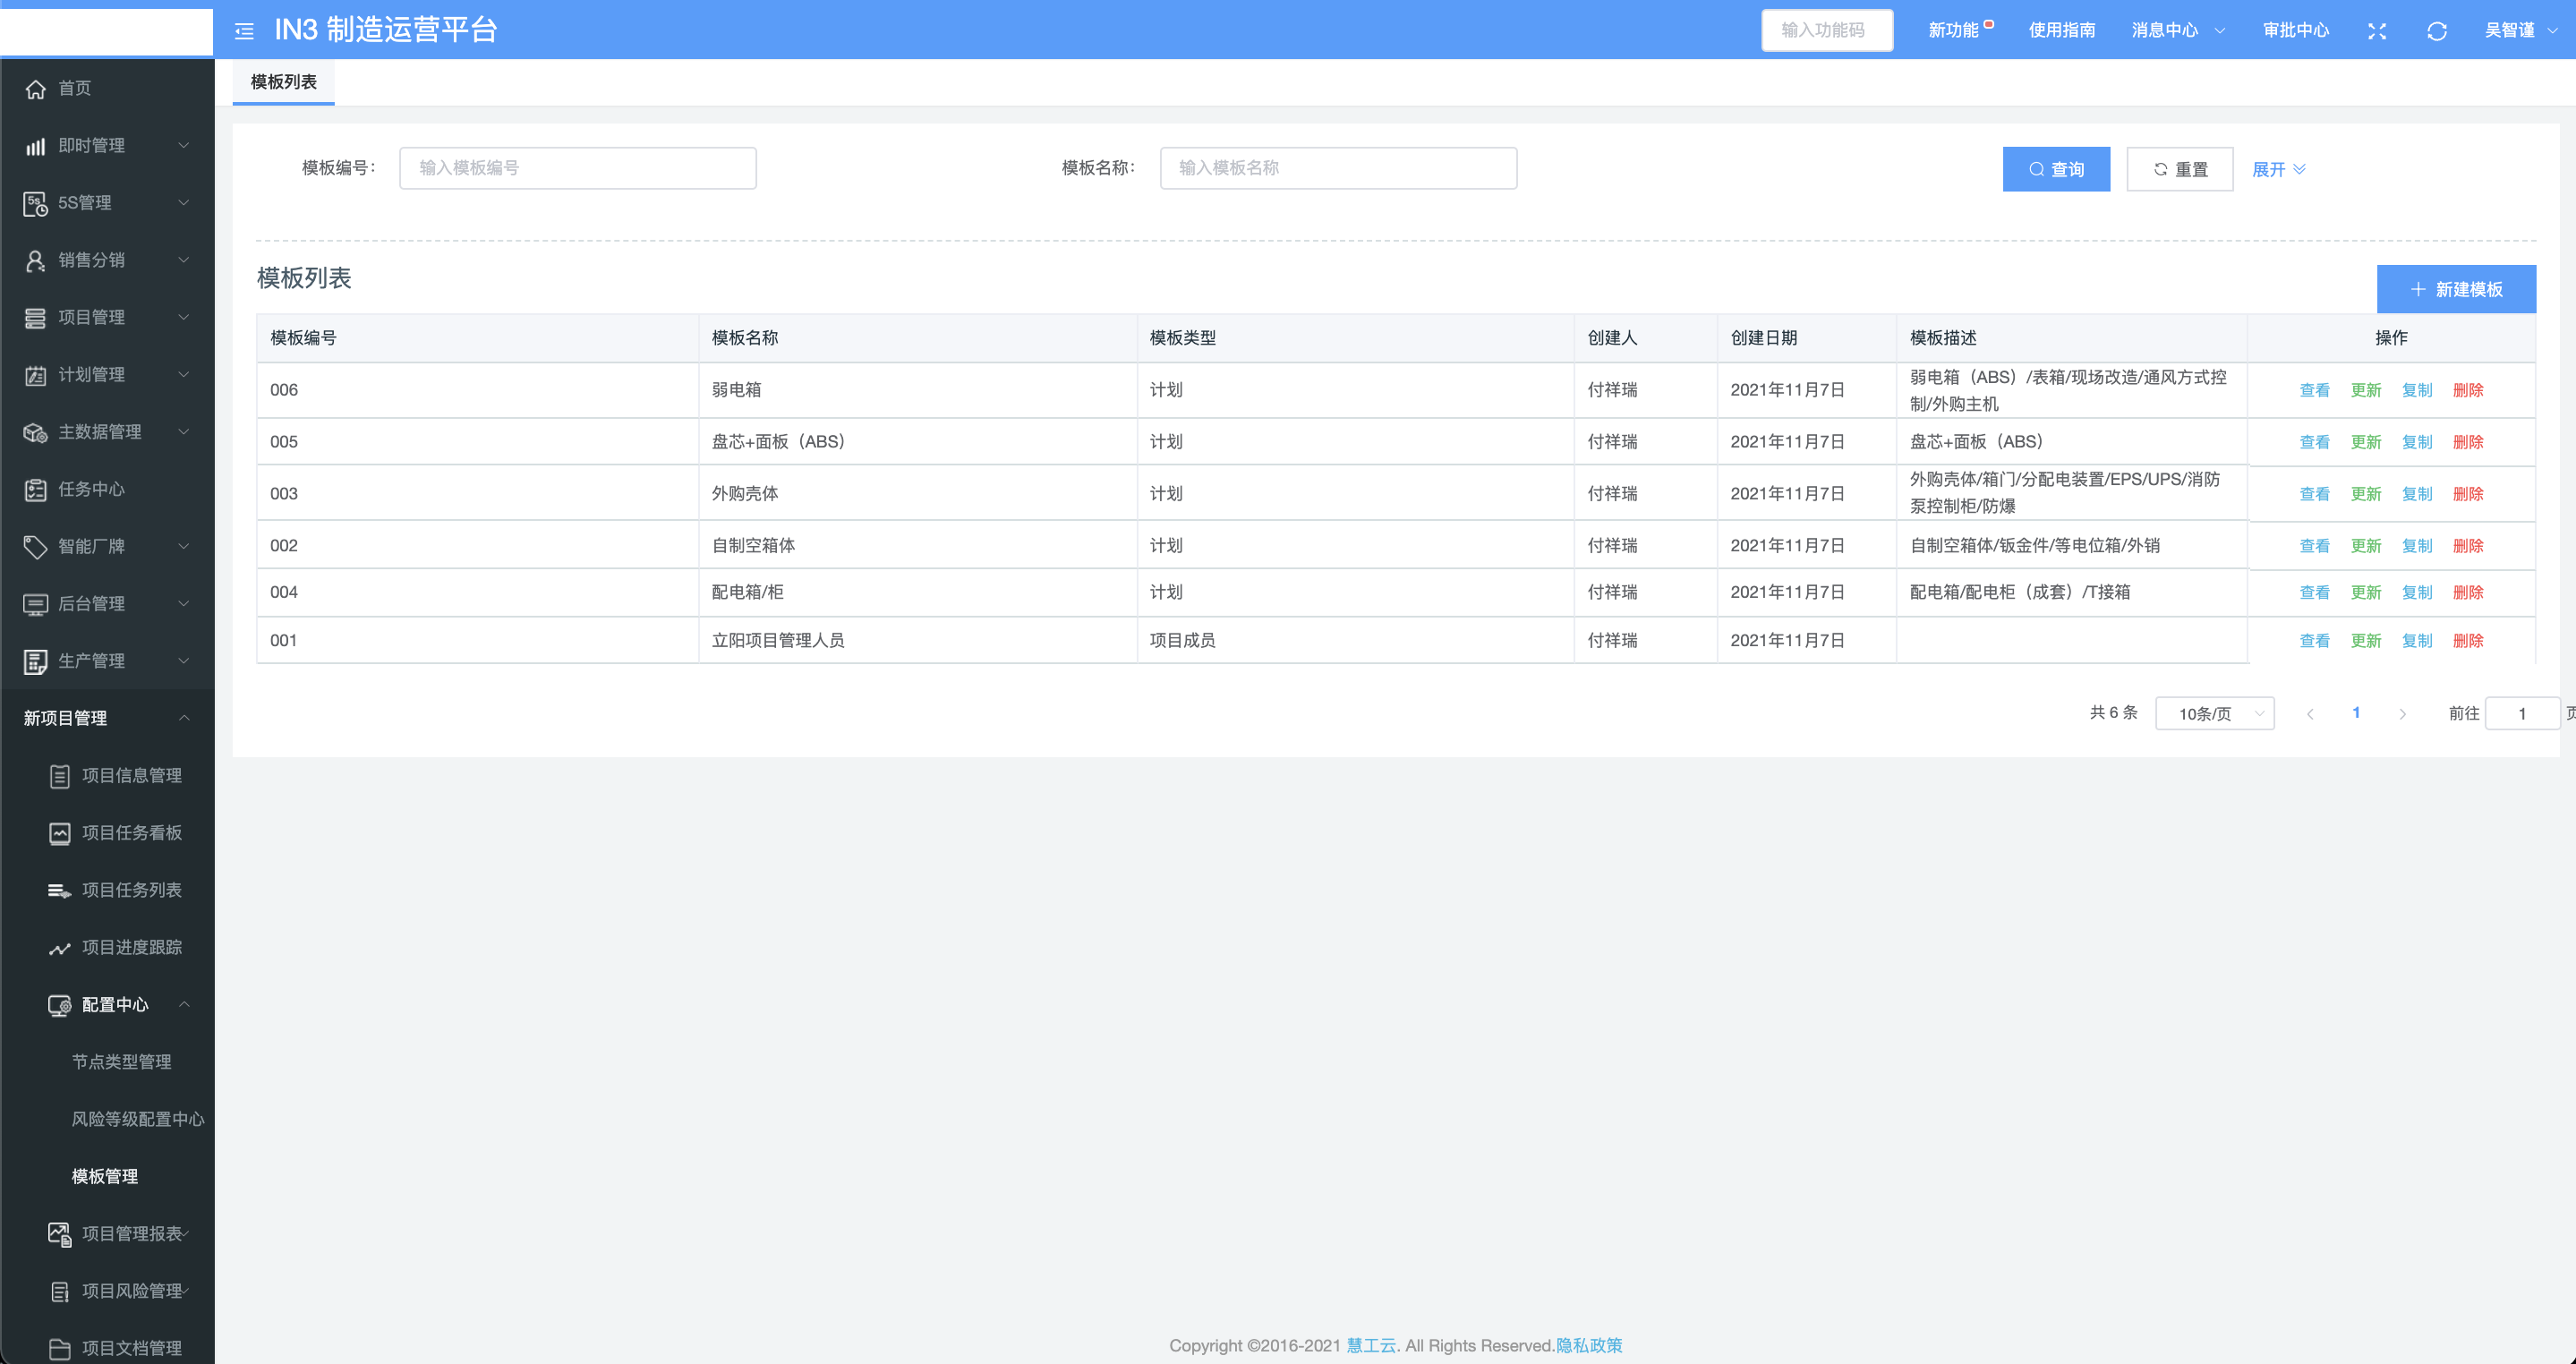Expand the 展开 filter options
This screenshot has height=1364, width=2576.
[2278, 169]
